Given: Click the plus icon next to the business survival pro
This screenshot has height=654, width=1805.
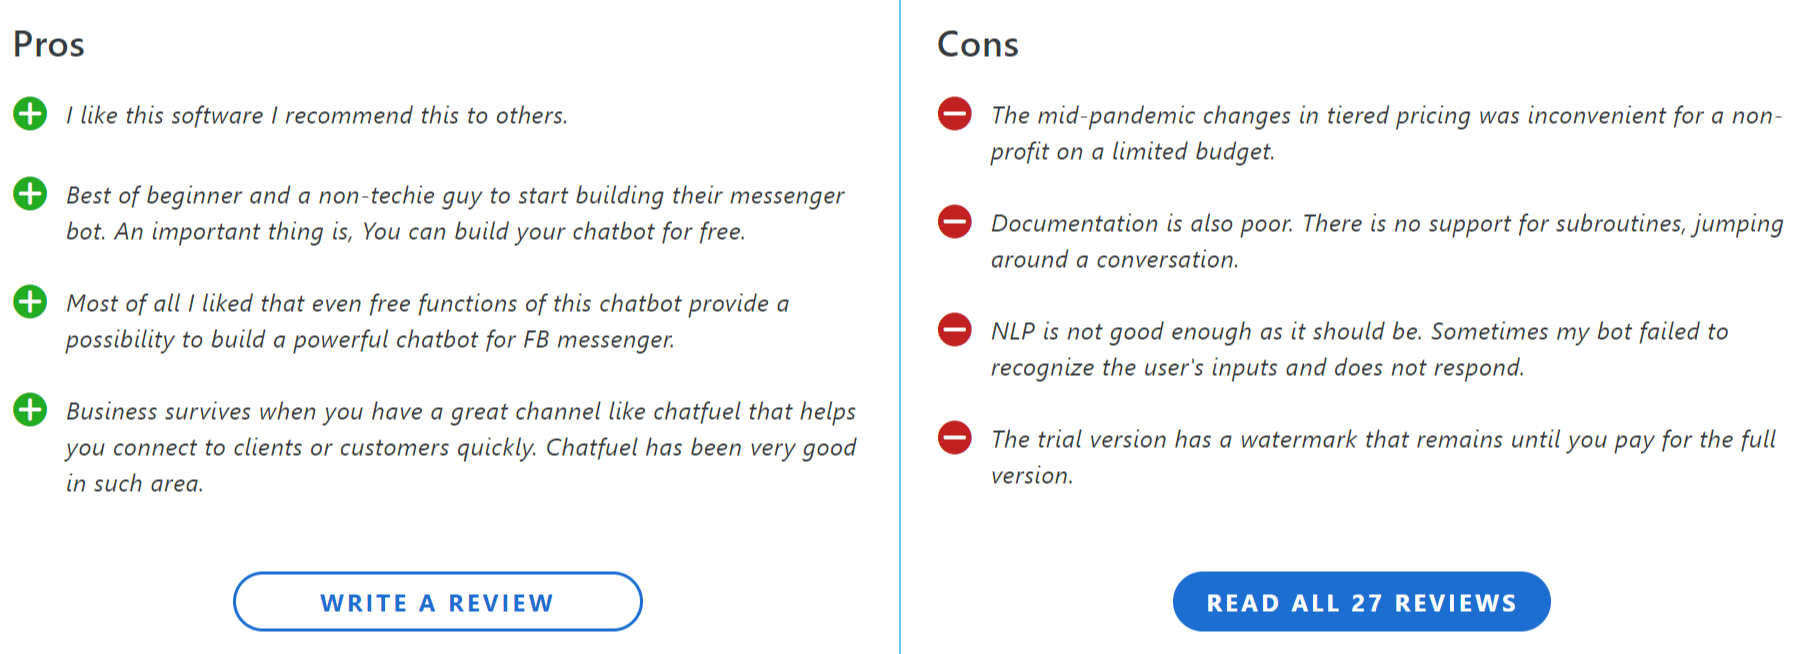Looking at the screenshot, I should point(28,411).
